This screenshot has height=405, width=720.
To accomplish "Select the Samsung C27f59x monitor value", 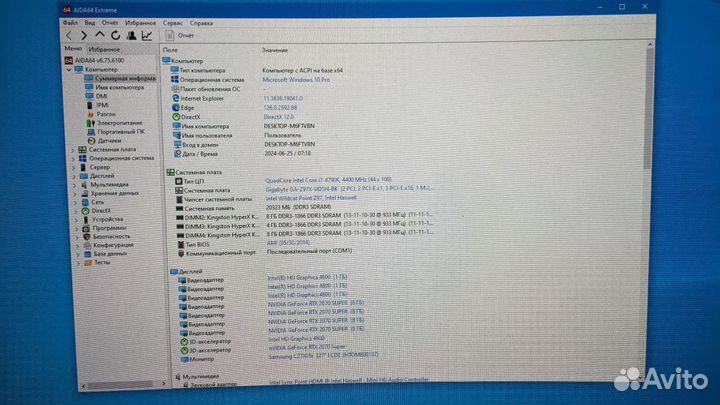I will tap(323, 355).
